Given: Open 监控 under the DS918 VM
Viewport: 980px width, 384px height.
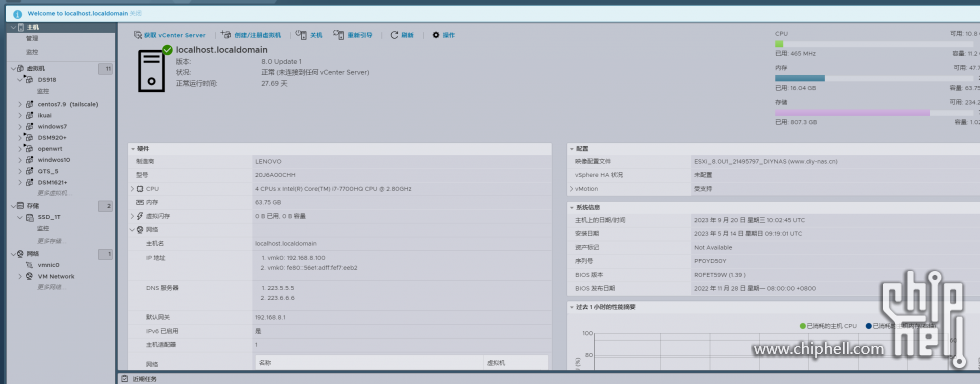Looking at the screenshot, I should click(x=42, y=91).
